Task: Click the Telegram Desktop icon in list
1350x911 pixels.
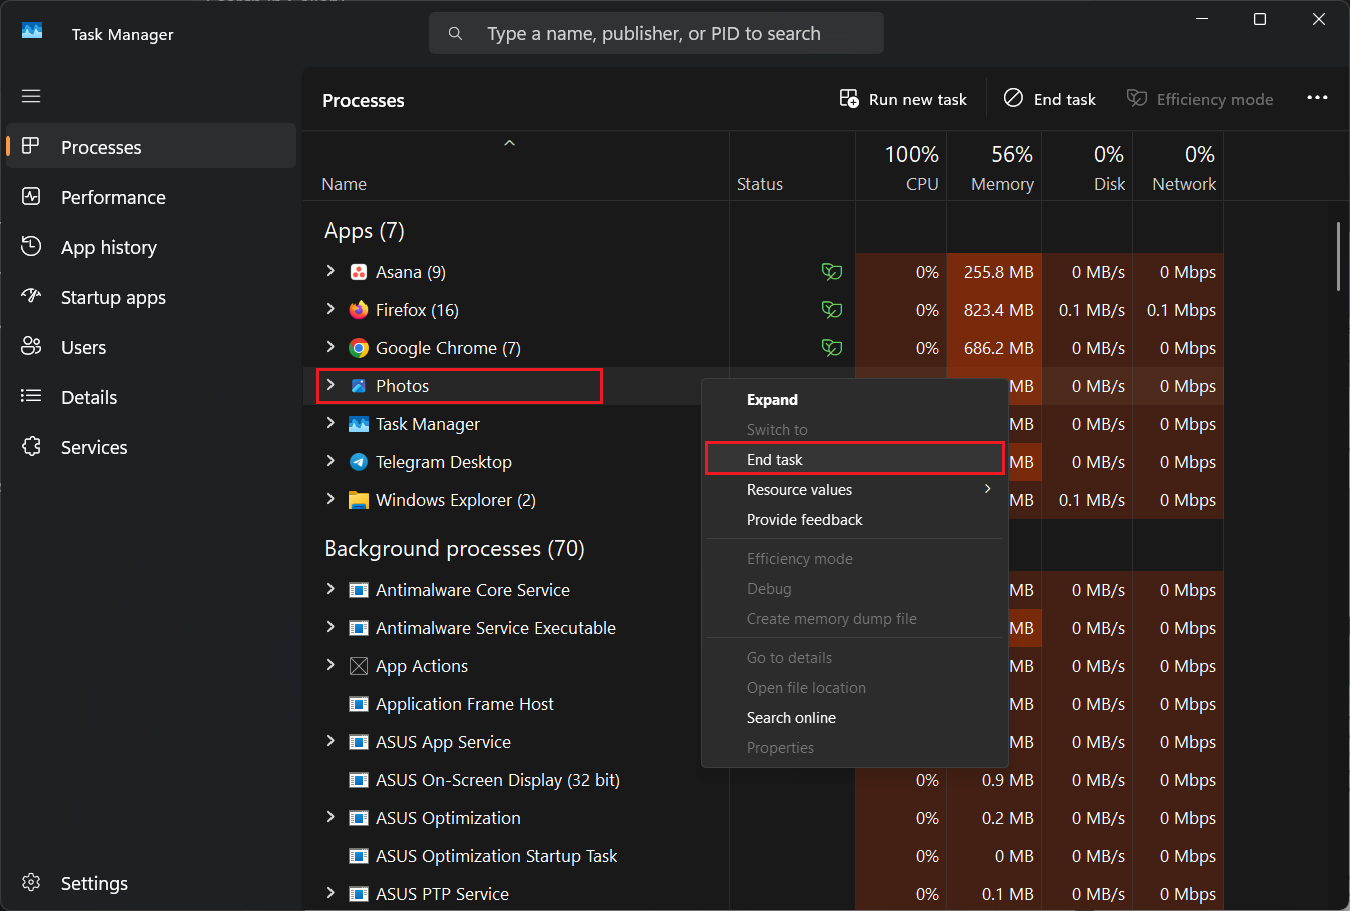Action: pos(358,462)
